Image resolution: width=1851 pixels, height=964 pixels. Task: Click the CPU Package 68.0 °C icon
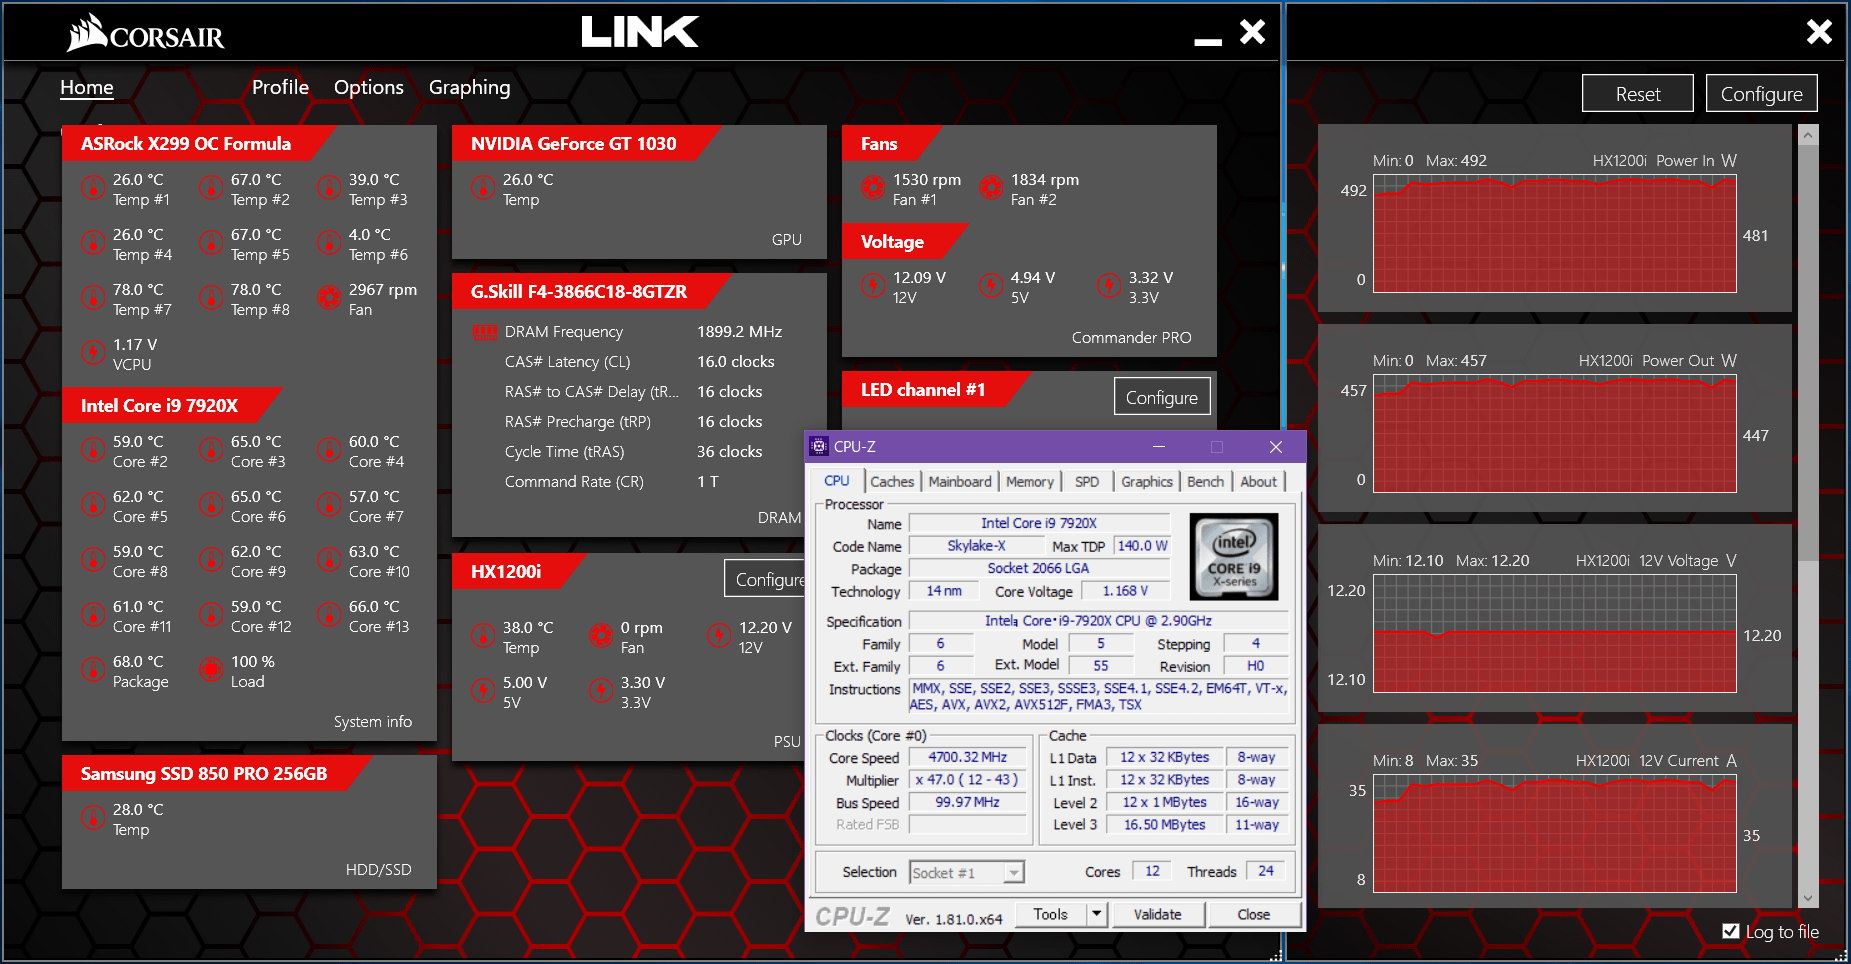point(93,669)
